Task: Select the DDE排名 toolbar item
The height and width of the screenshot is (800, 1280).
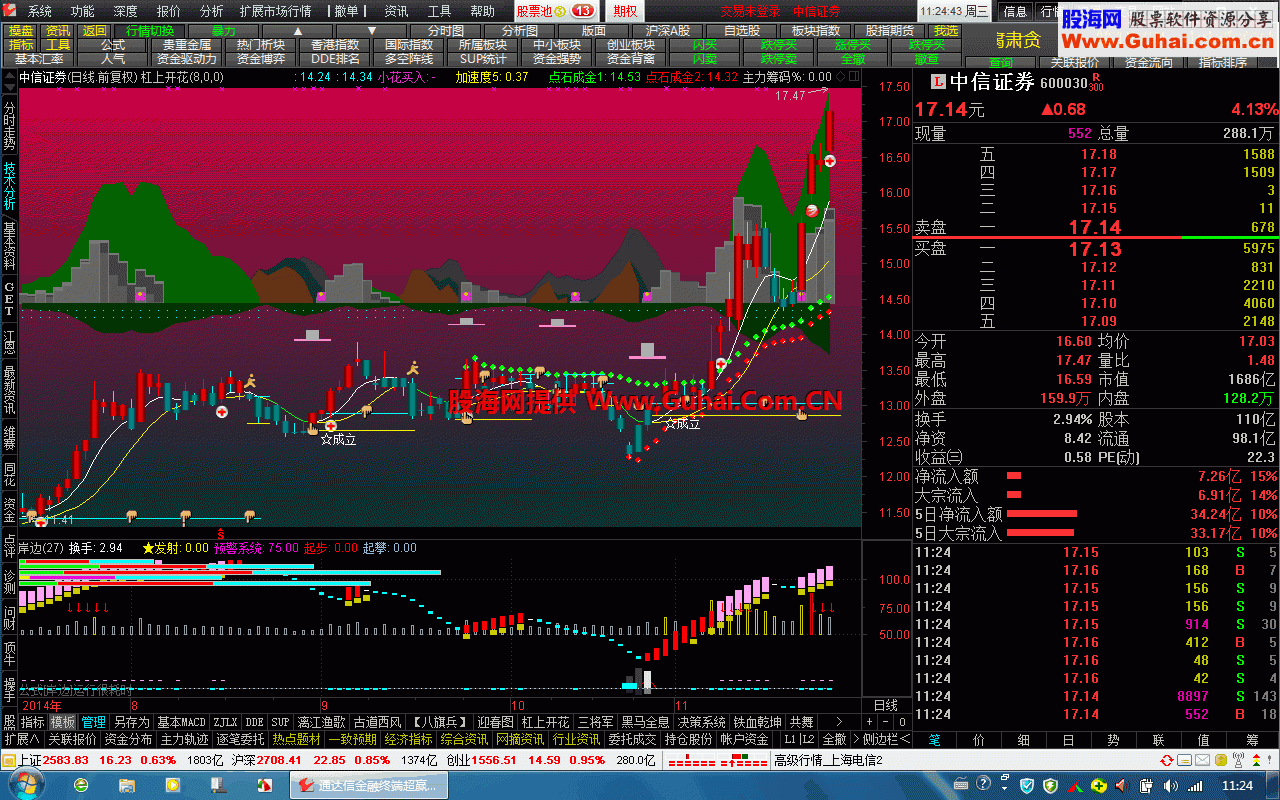Action: pos(335,59)
